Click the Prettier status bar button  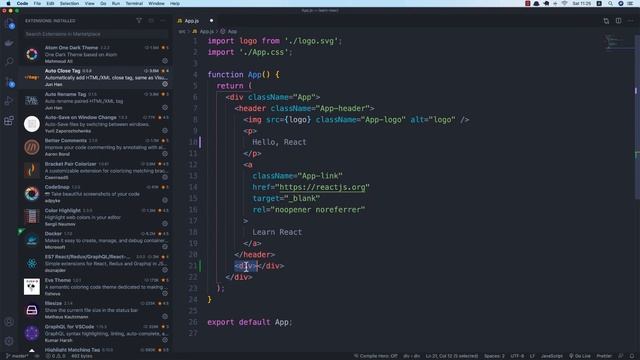pos(604,356)
